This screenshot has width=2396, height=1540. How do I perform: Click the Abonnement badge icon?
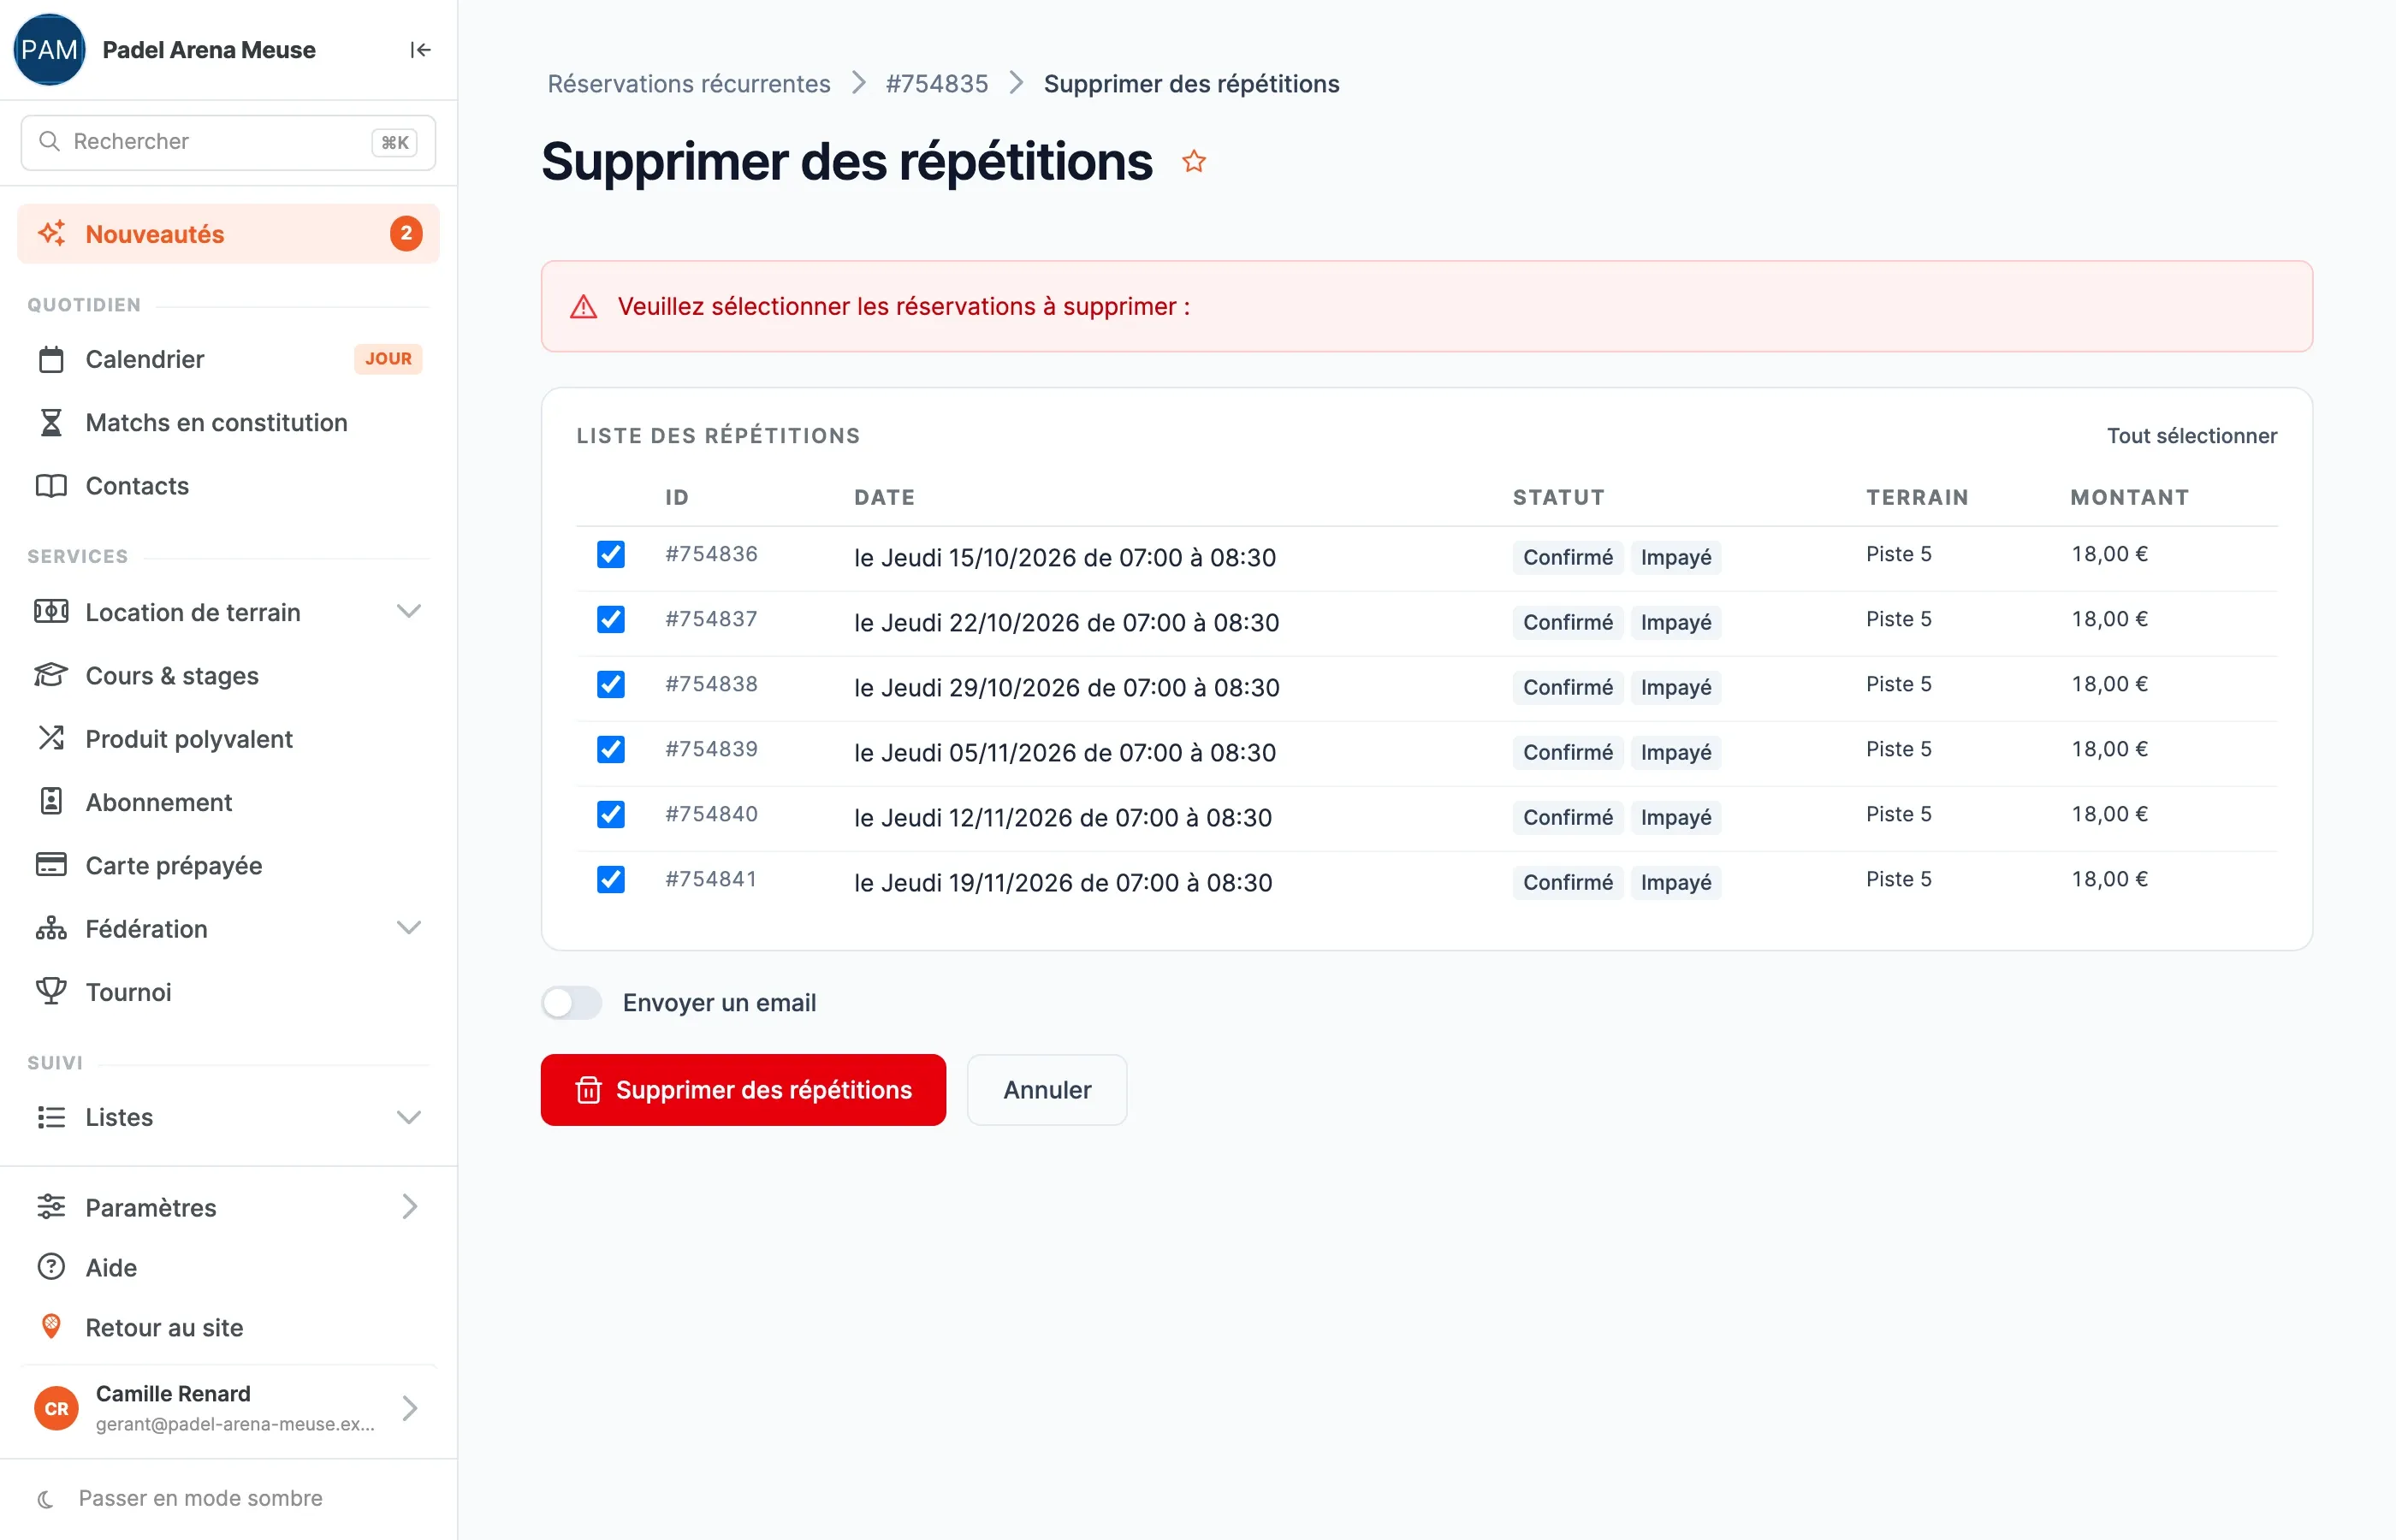point(51,801)
